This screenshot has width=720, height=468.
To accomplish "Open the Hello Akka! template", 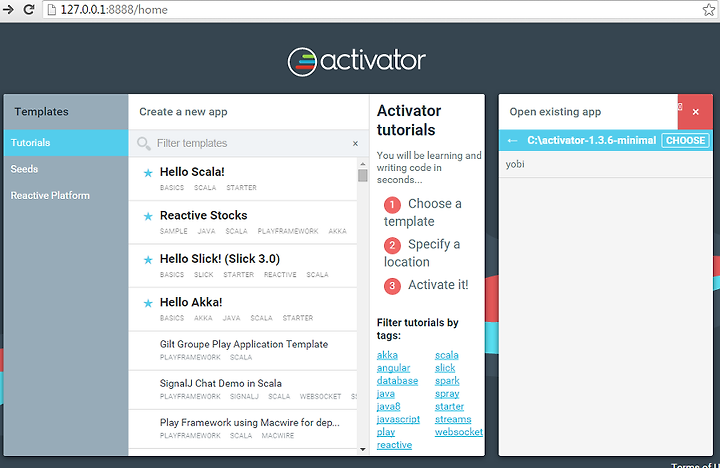I will [243, 309].
